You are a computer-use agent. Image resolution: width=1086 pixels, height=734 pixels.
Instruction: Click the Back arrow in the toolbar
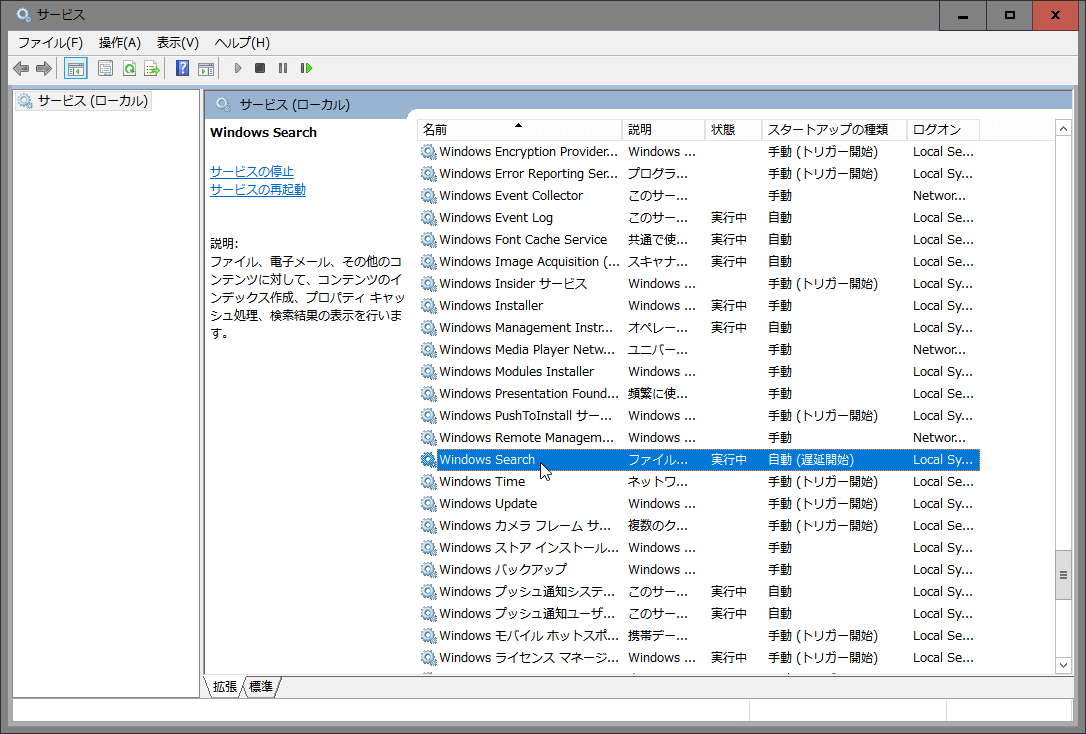[21, 68]
